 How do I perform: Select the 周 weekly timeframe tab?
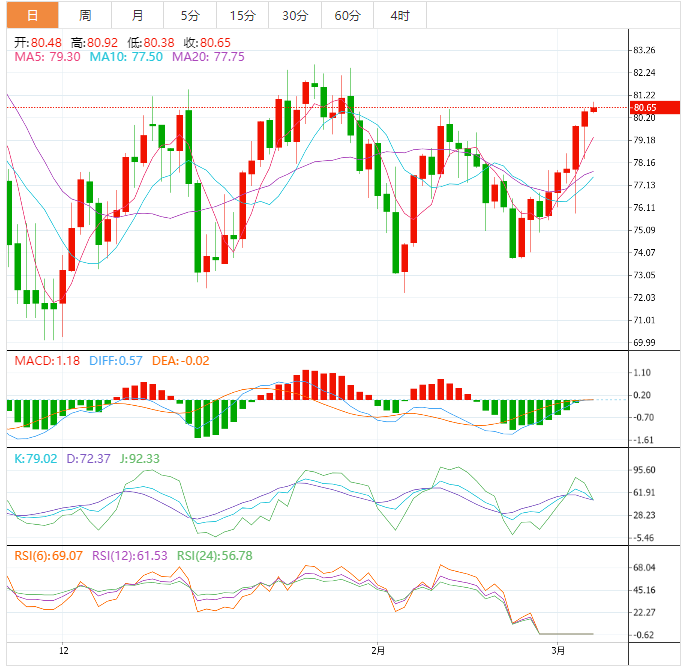click(x=85, y=15)
